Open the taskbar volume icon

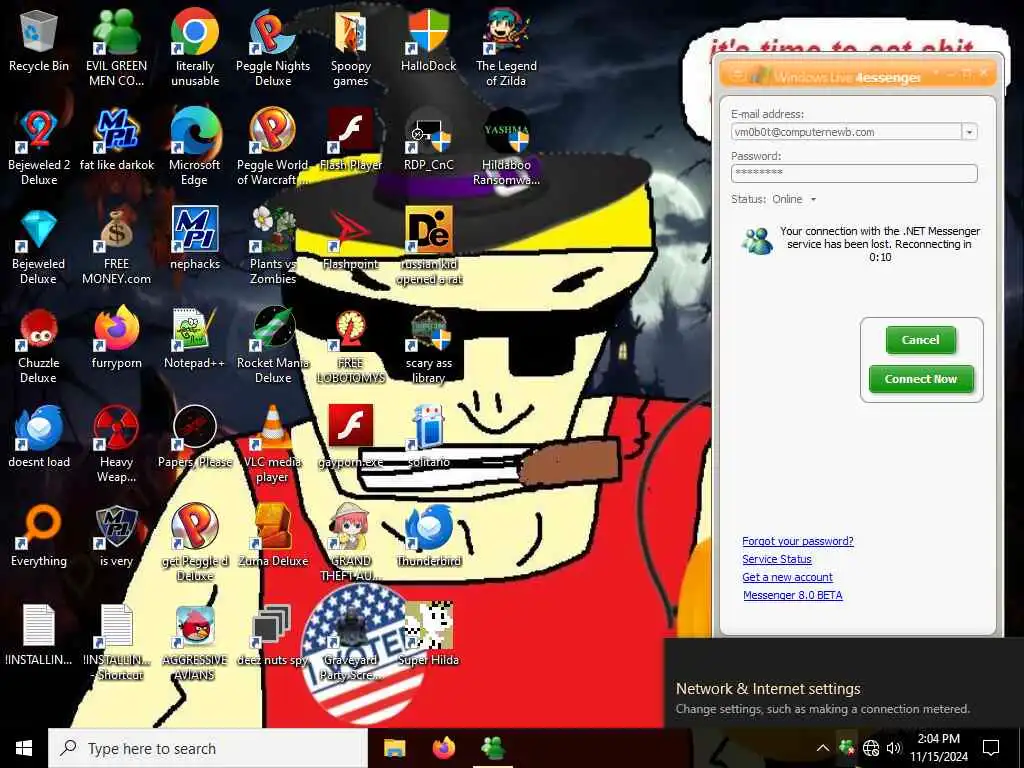click(894, 748)
